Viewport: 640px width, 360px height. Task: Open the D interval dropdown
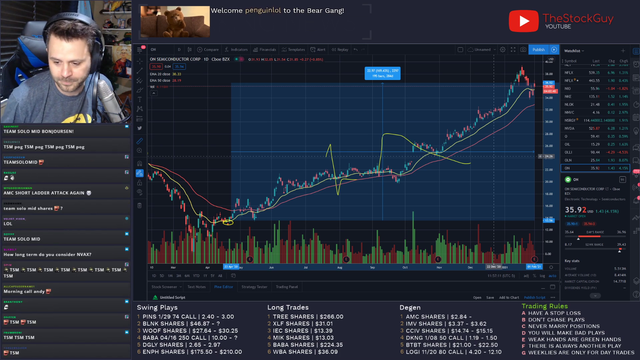click(179, 50)
